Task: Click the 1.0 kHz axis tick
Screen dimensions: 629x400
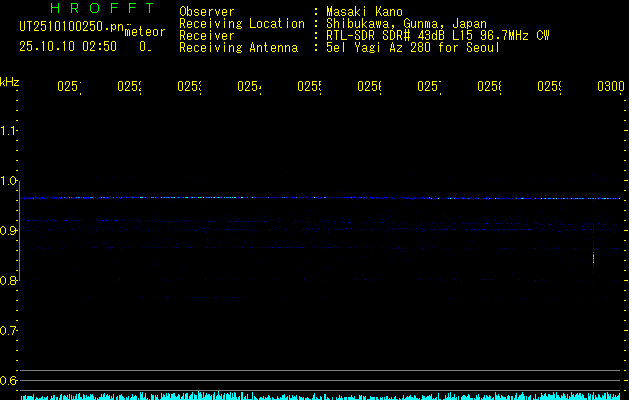Action: pyautogui.click(x=10, y=181)
